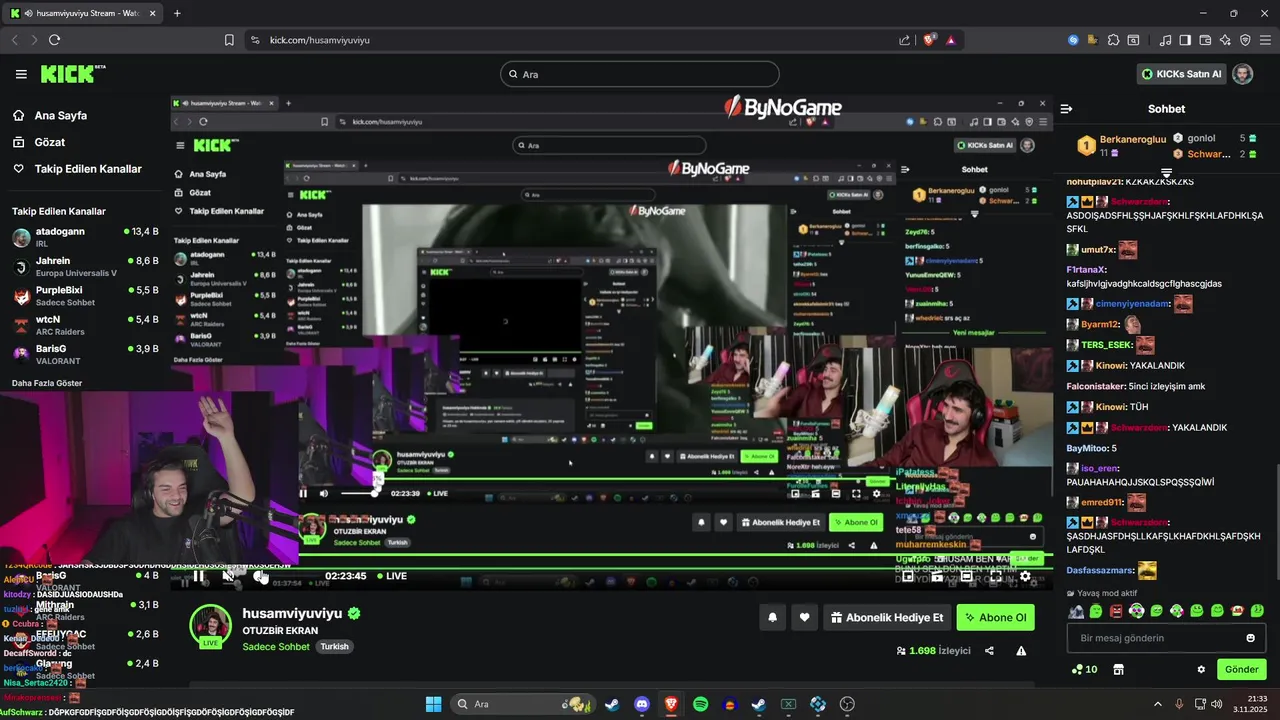Viewport: 1280px width, 720px height.
Task: Open the Sadece Sohbet category link
Action: [x=276, y=647]
